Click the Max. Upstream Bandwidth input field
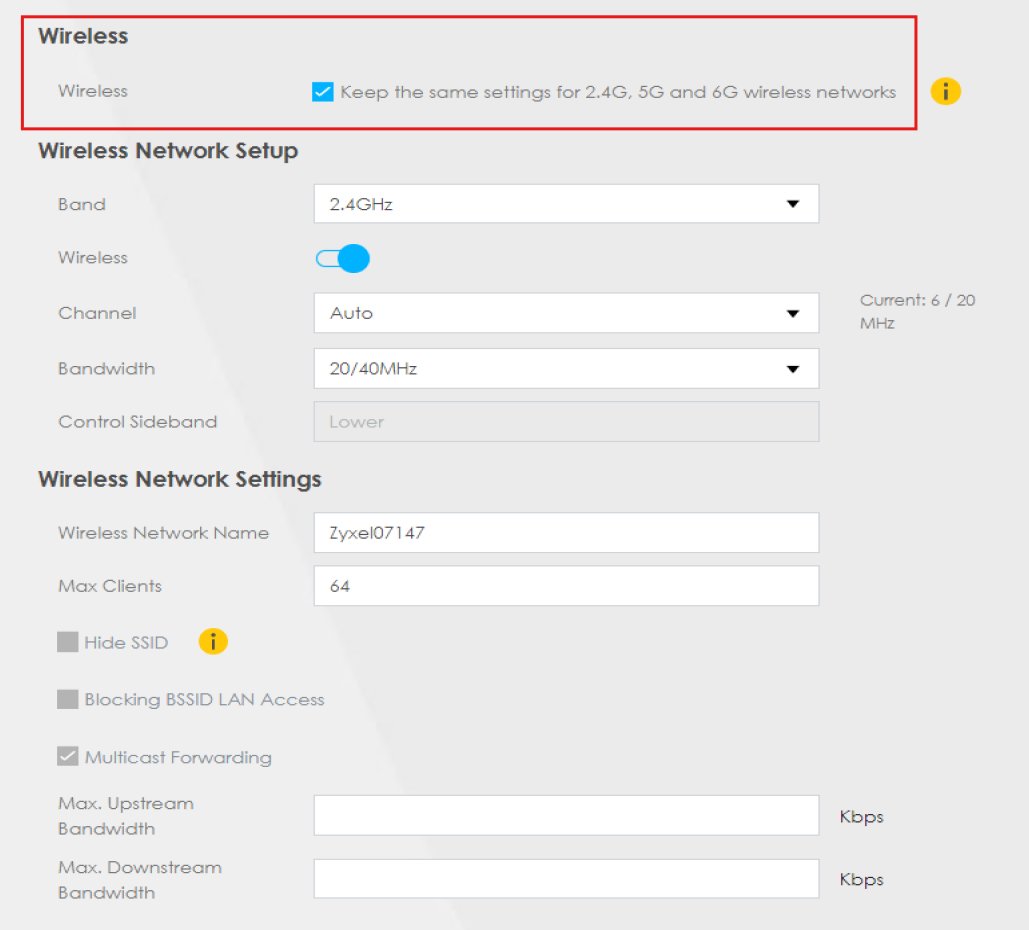The width and height of the screenshot is (1029, 930). (566, 815)
